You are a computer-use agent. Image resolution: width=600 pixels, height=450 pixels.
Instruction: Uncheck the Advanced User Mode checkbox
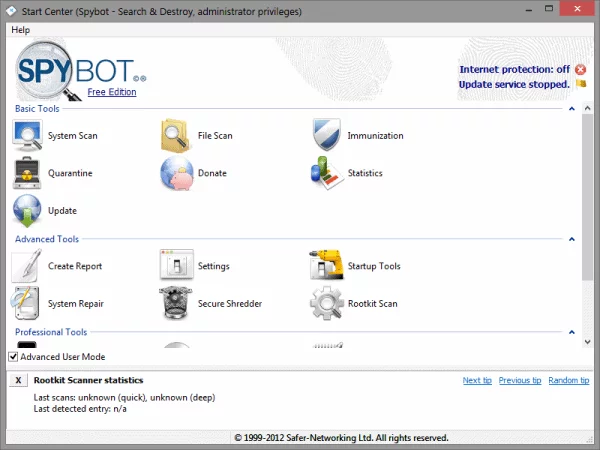coord(14,357)
